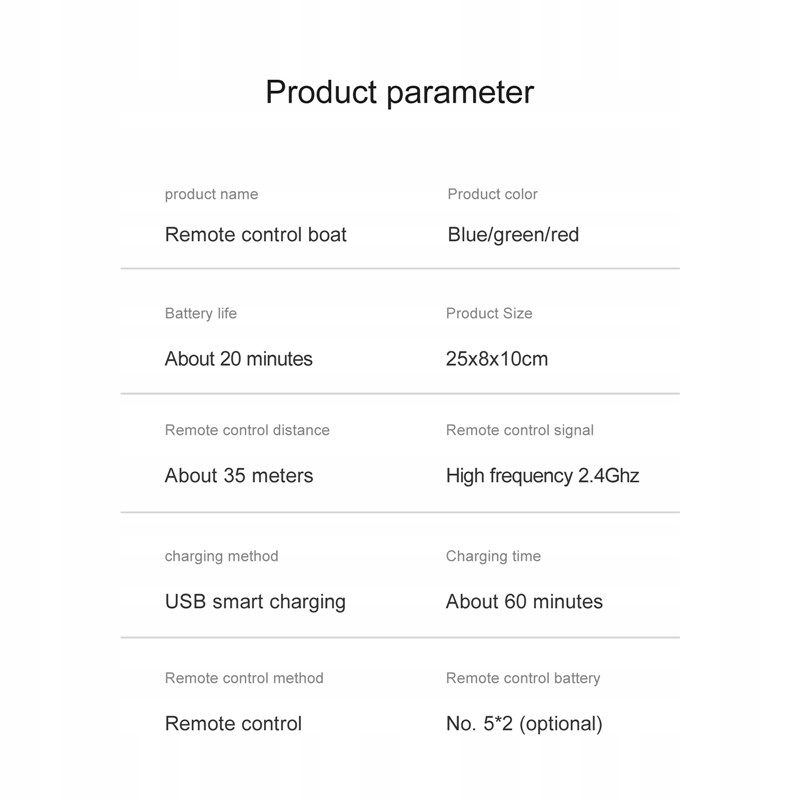The image size is (800, 800).
Task: Click the "Remote control distance" label
Action: tap(247, 430)
